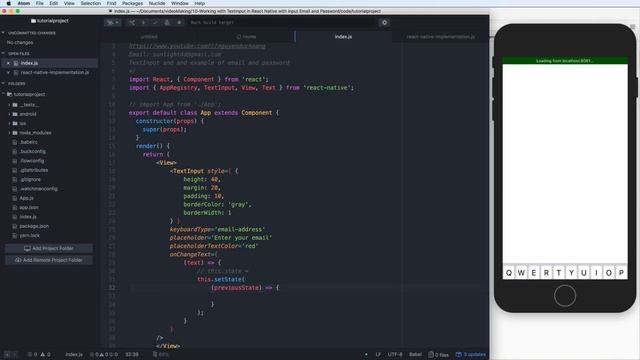This screenshot has width=640, height=360.
Task: Open the Nuclide task runner dropdown
Action: pos(112,22)
